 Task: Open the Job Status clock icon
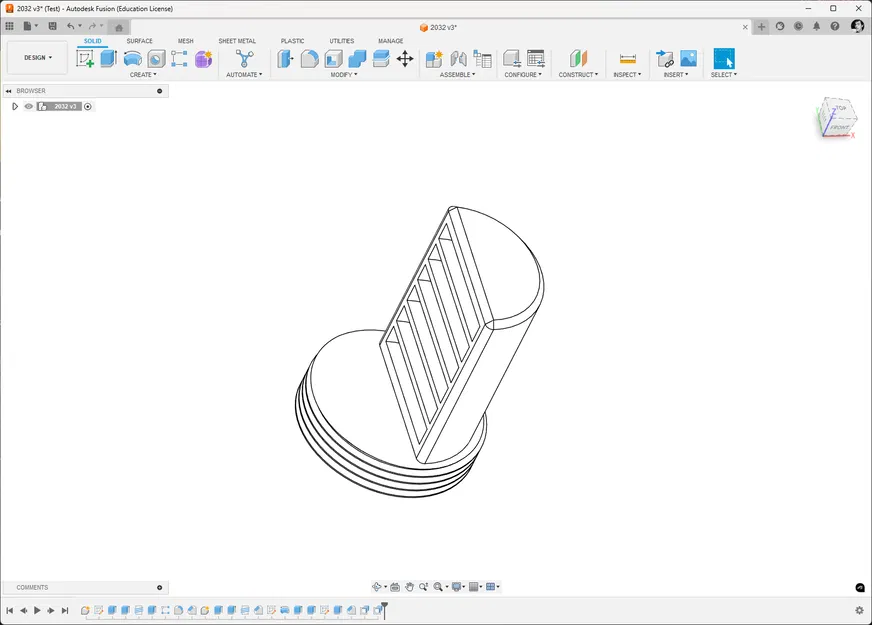798,26
